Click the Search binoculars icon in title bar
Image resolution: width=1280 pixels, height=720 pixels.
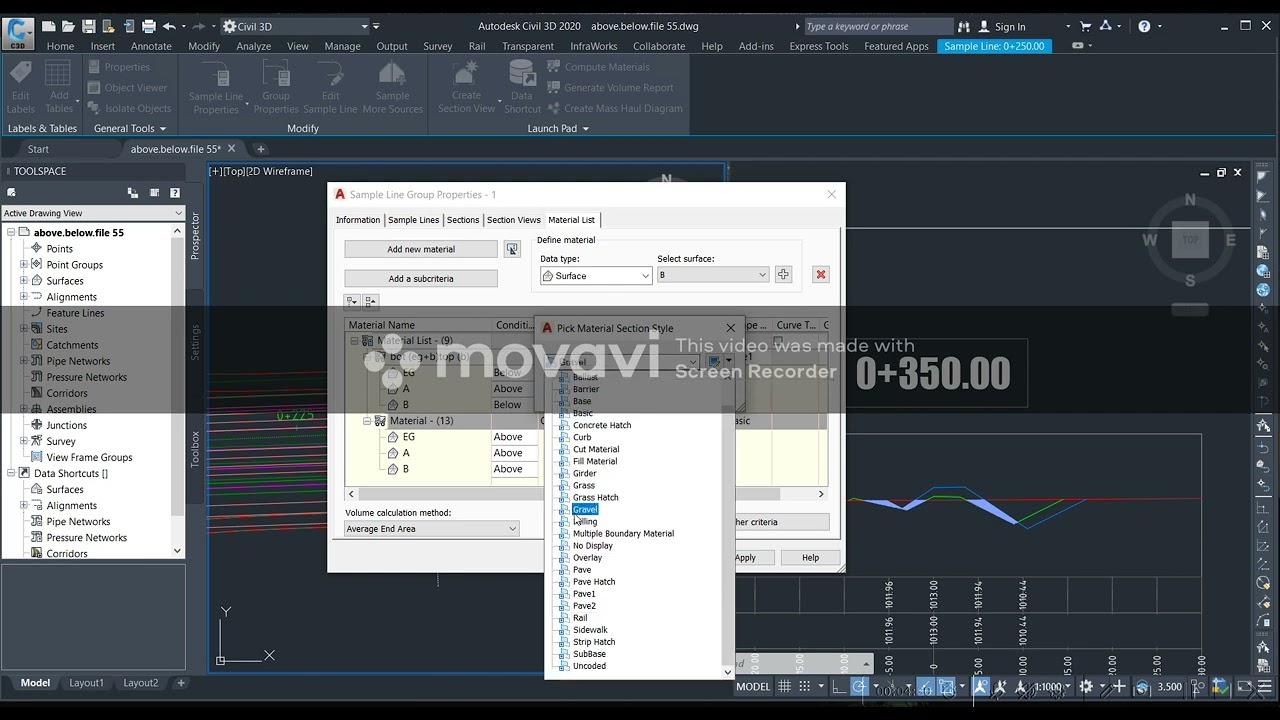(964, 26)
